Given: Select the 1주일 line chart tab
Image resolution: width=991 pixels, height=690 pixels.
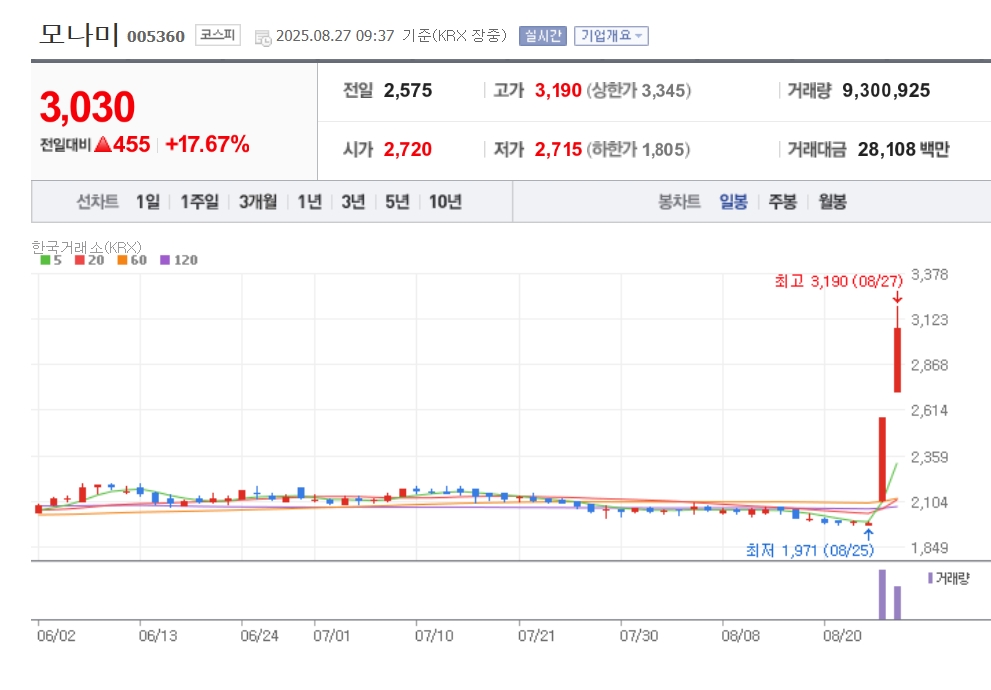Looking at the screenshot, I should (x=200, y=202).
